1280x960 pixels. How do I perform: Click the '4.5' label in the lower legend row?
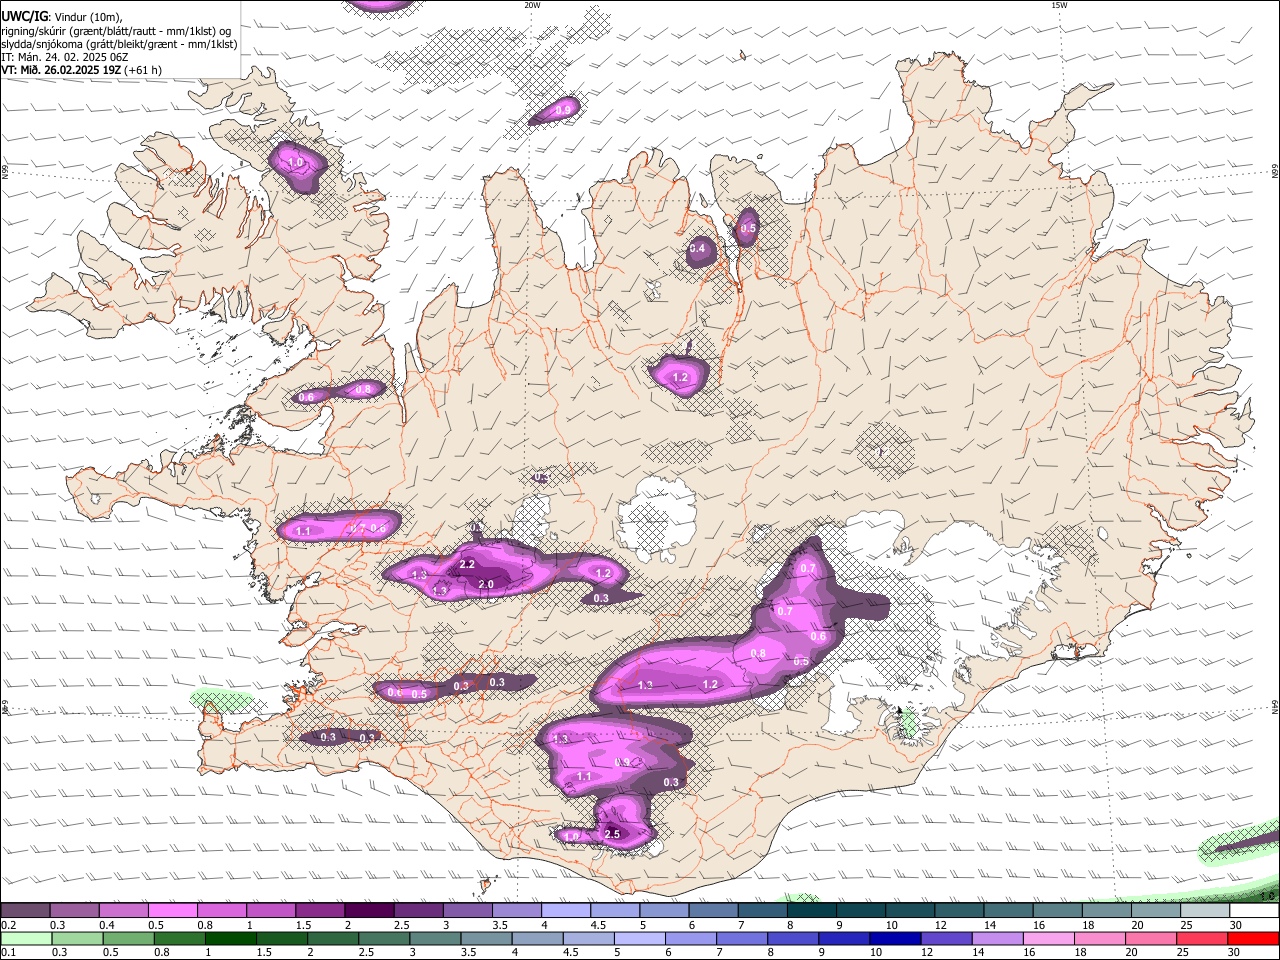[x=571, y=953]
